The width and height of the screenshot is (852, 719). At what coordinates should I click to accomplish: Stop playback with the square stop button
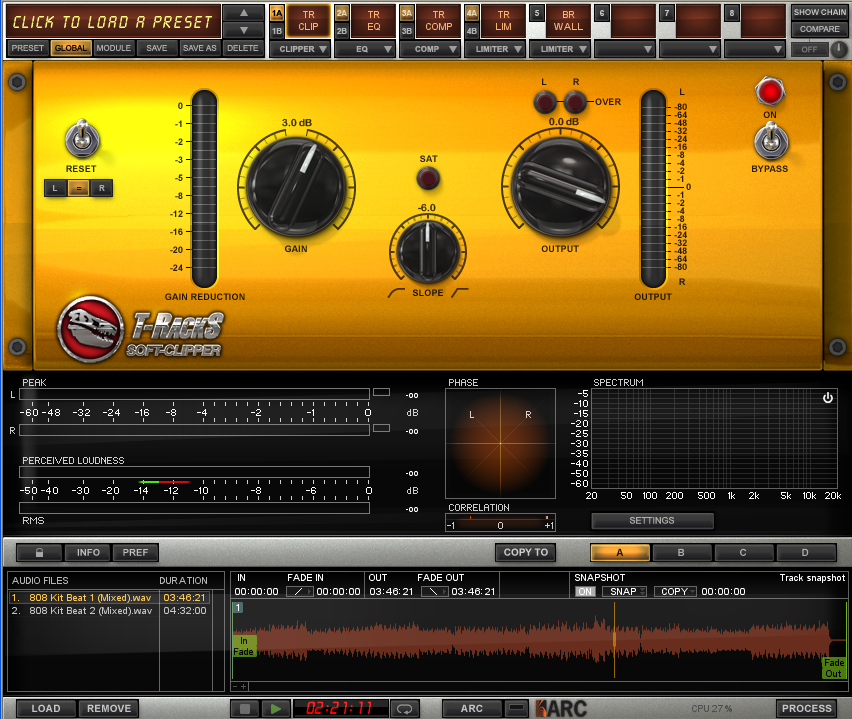pos(245,709)
